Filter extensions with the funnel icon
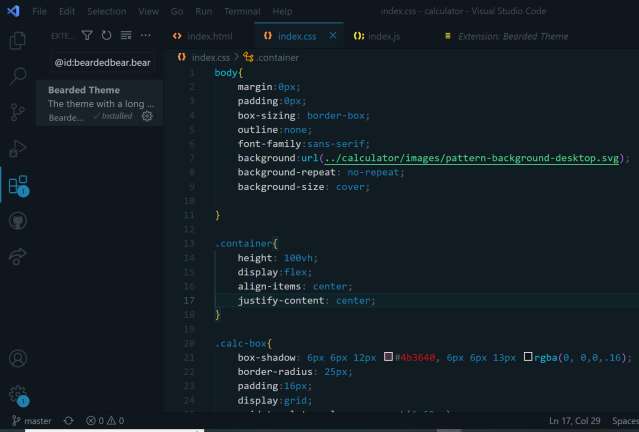The height and width of the screenshot is (432, 639). tap(87, 35)
